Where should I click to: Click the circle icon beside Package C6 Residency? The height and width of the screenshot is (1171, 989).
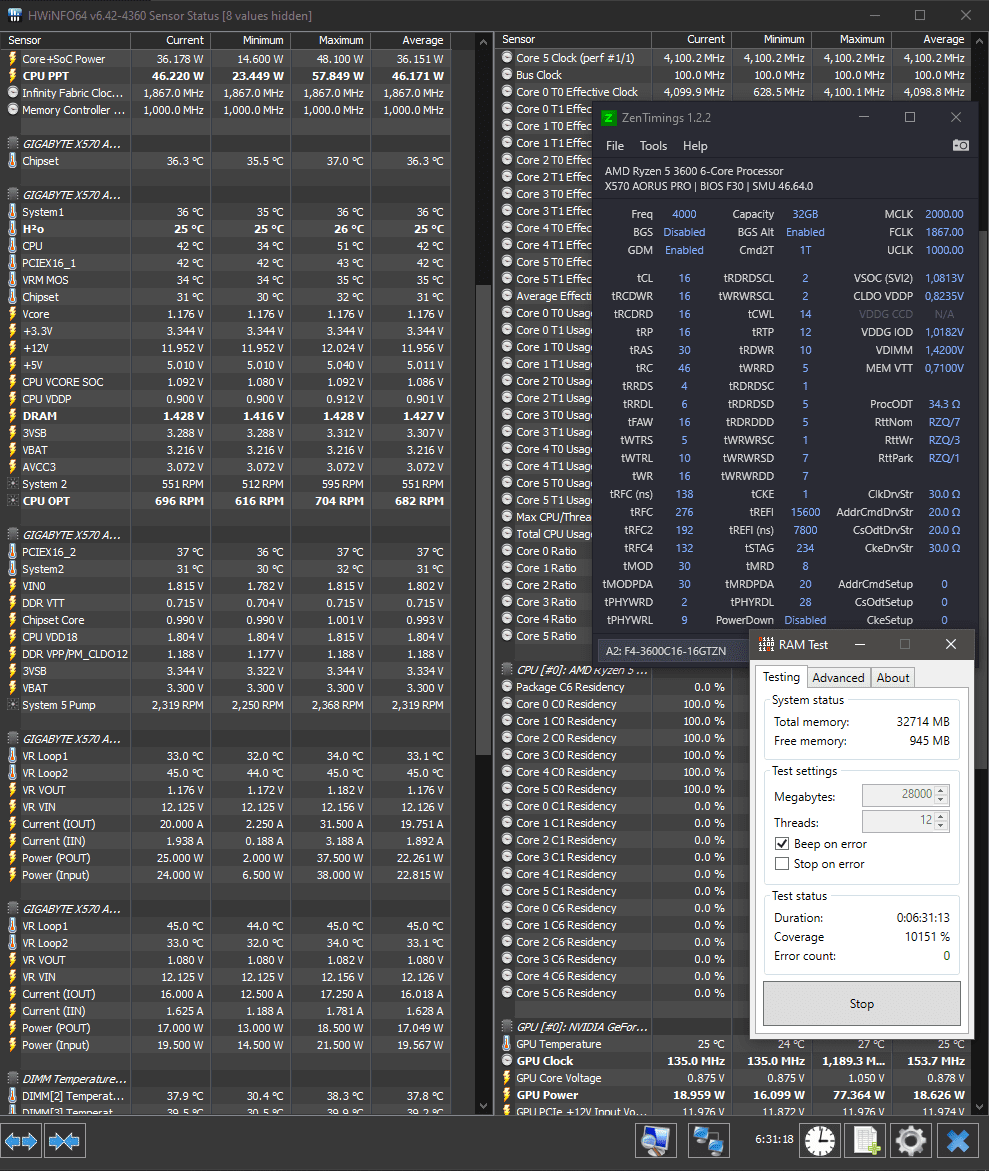pos(507,686)
